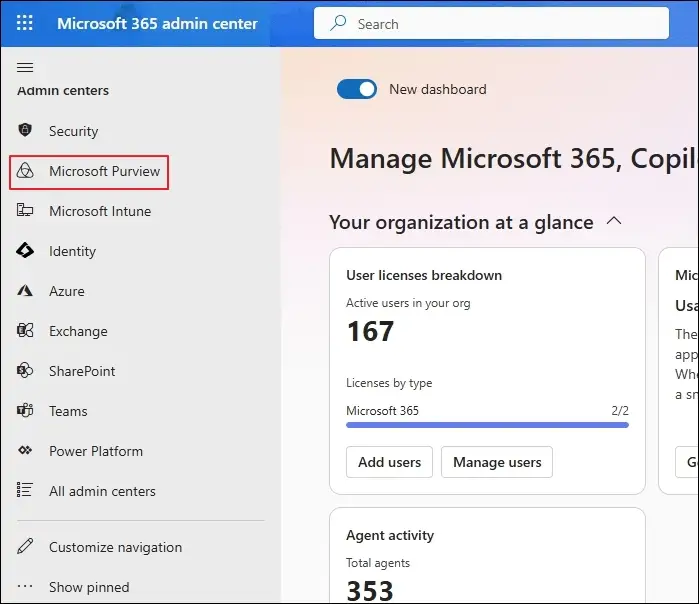The height and width of the screenshot is (604, 699).
Task: Click the Manage users button
Action: click(497, 462)
